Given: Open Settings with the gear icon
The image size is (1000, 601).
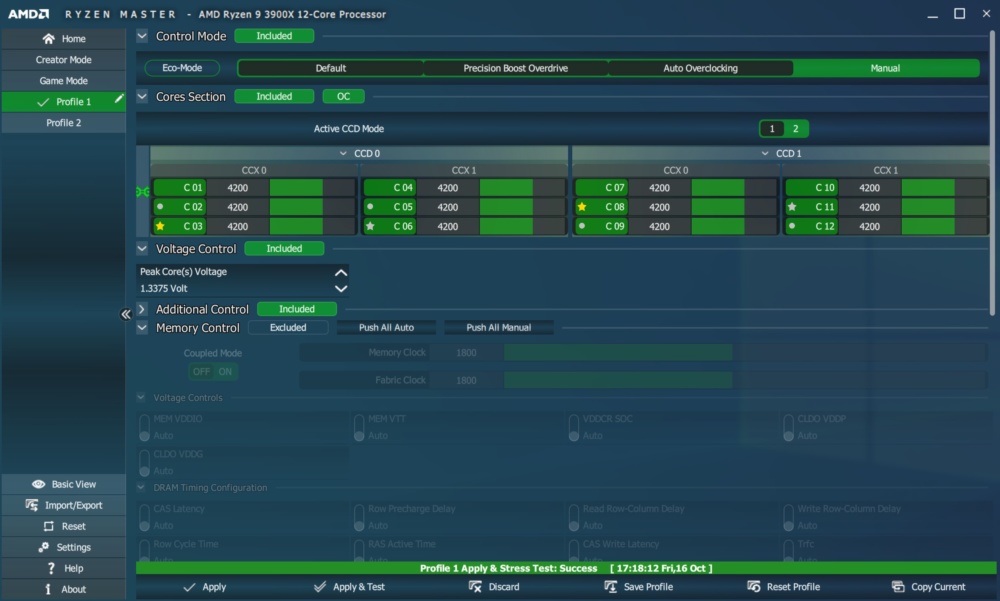Looking at the screenshot, I should [43, 547].
